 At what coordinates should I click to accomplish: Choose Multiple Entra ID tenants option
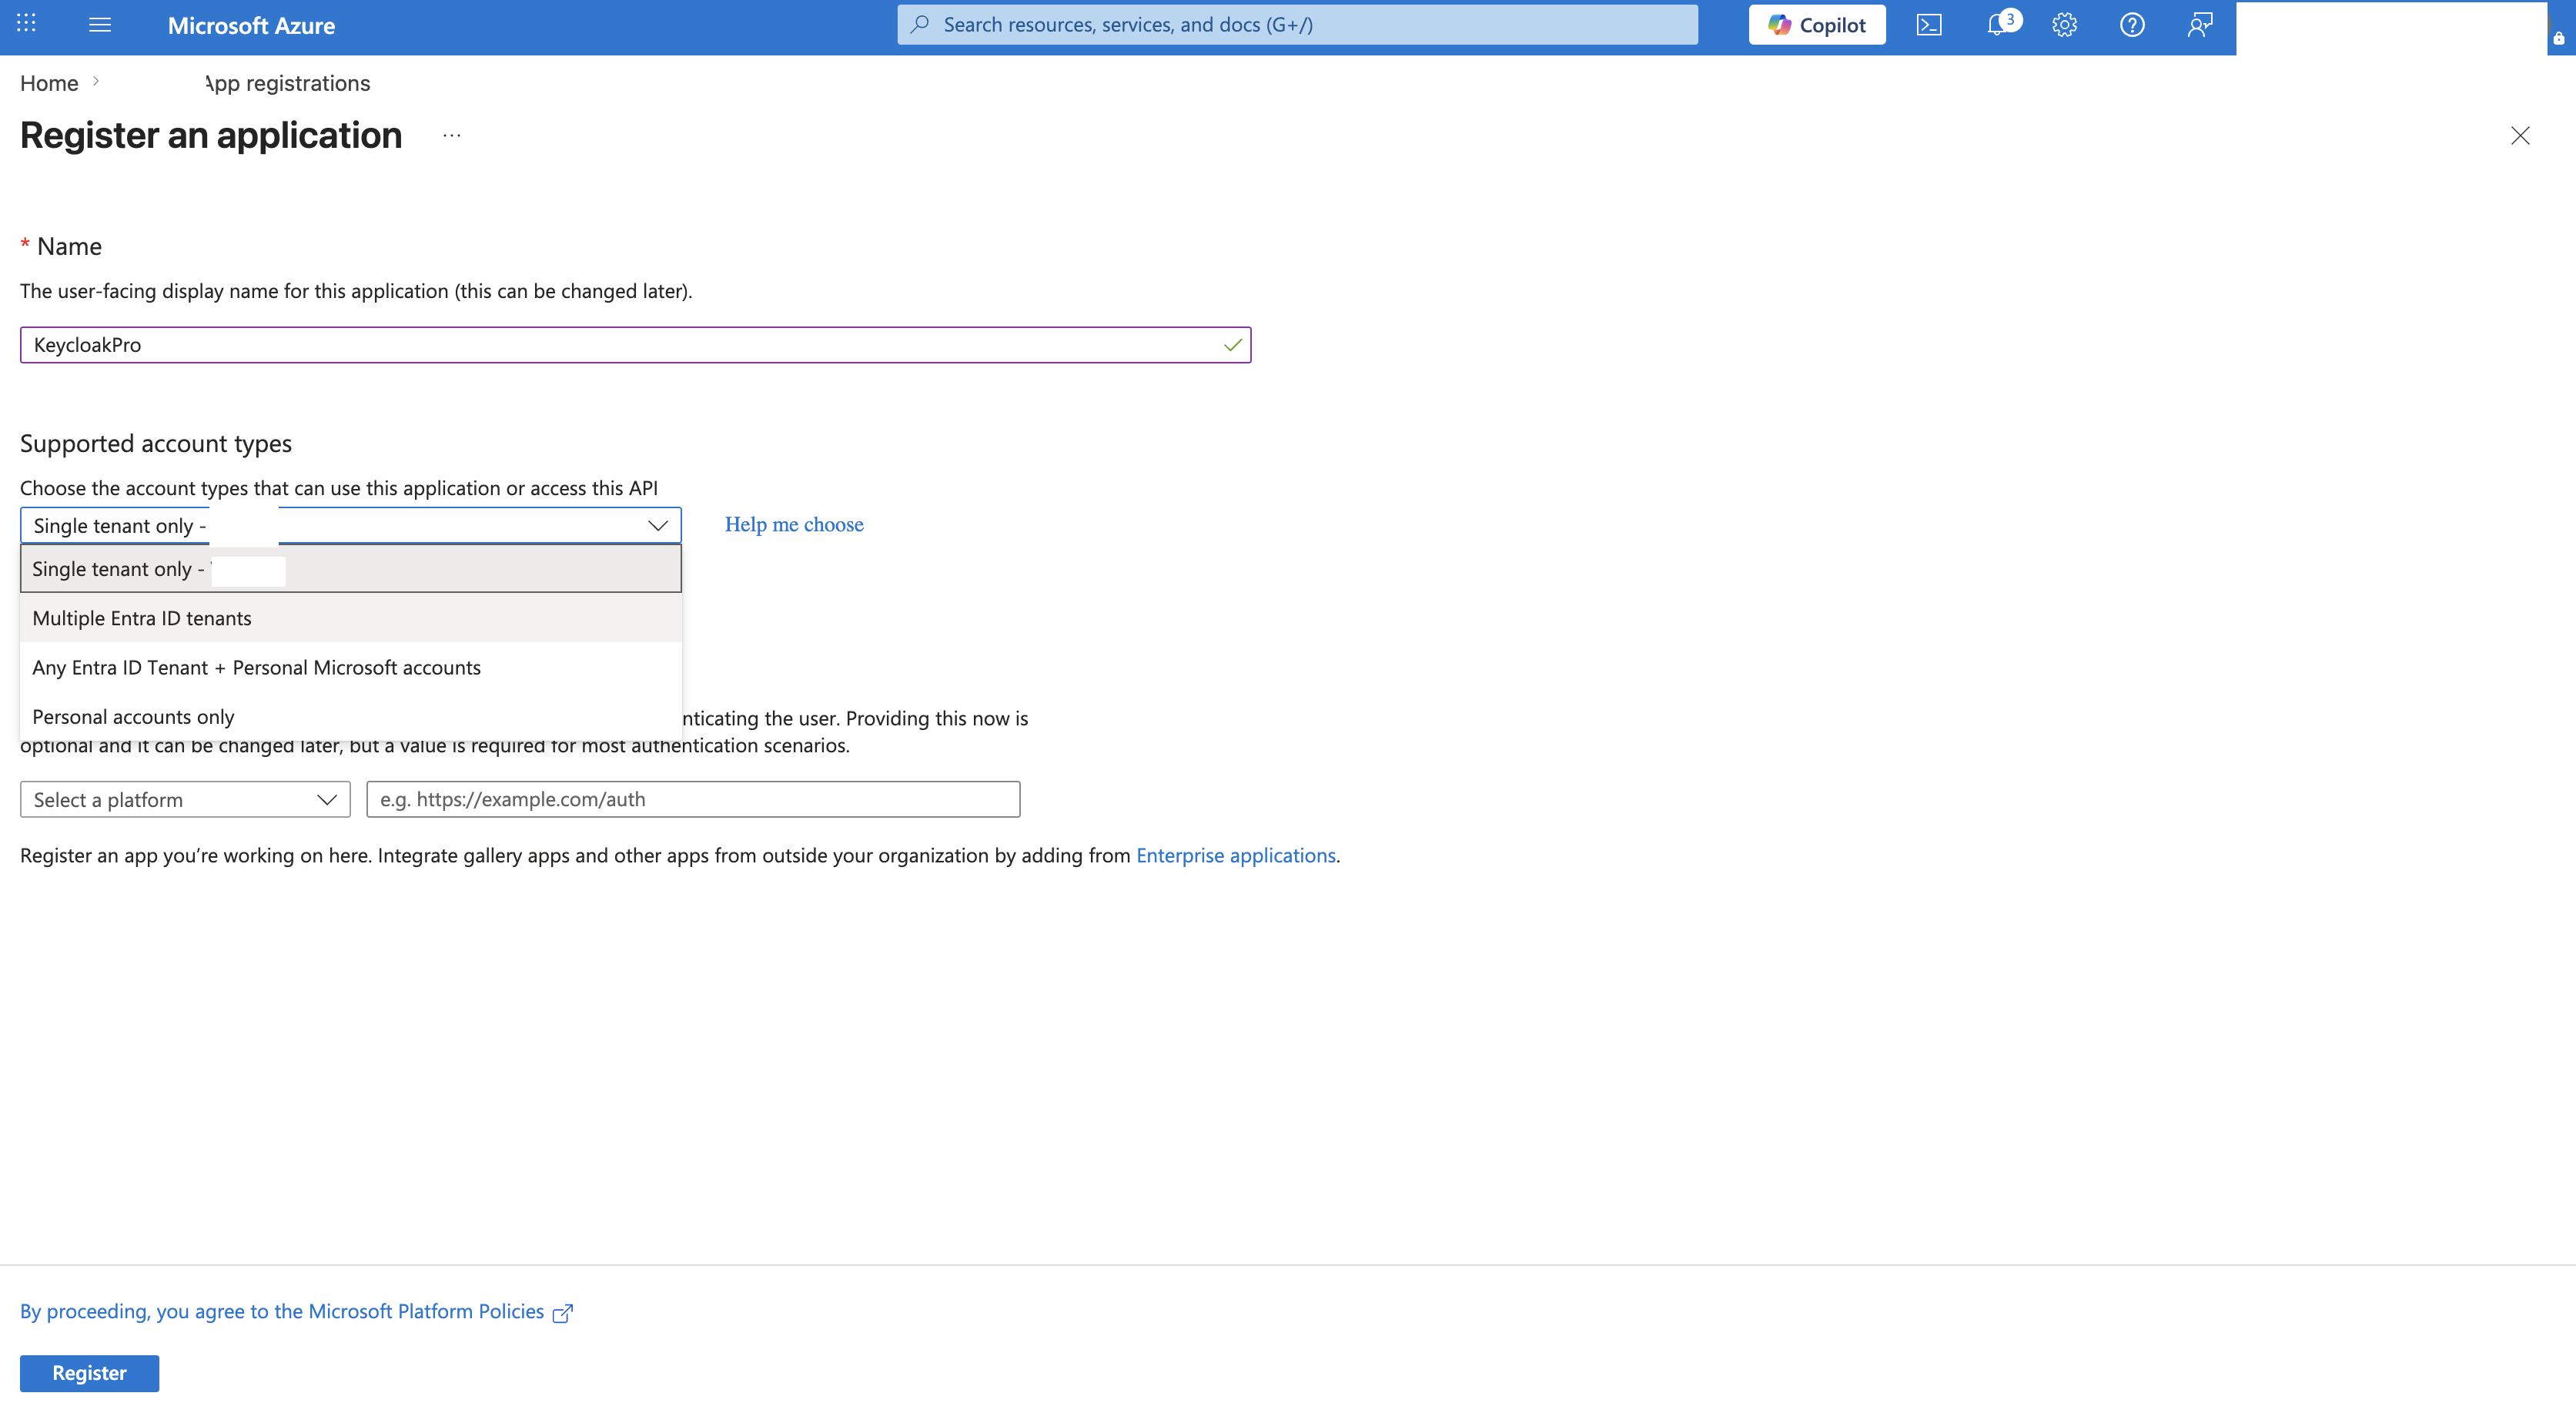(350, 618)
